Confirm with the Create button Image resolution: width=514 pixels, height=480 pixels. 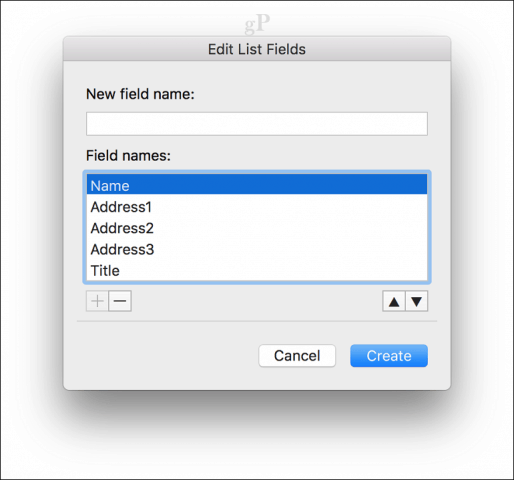[x=389, y=356]
